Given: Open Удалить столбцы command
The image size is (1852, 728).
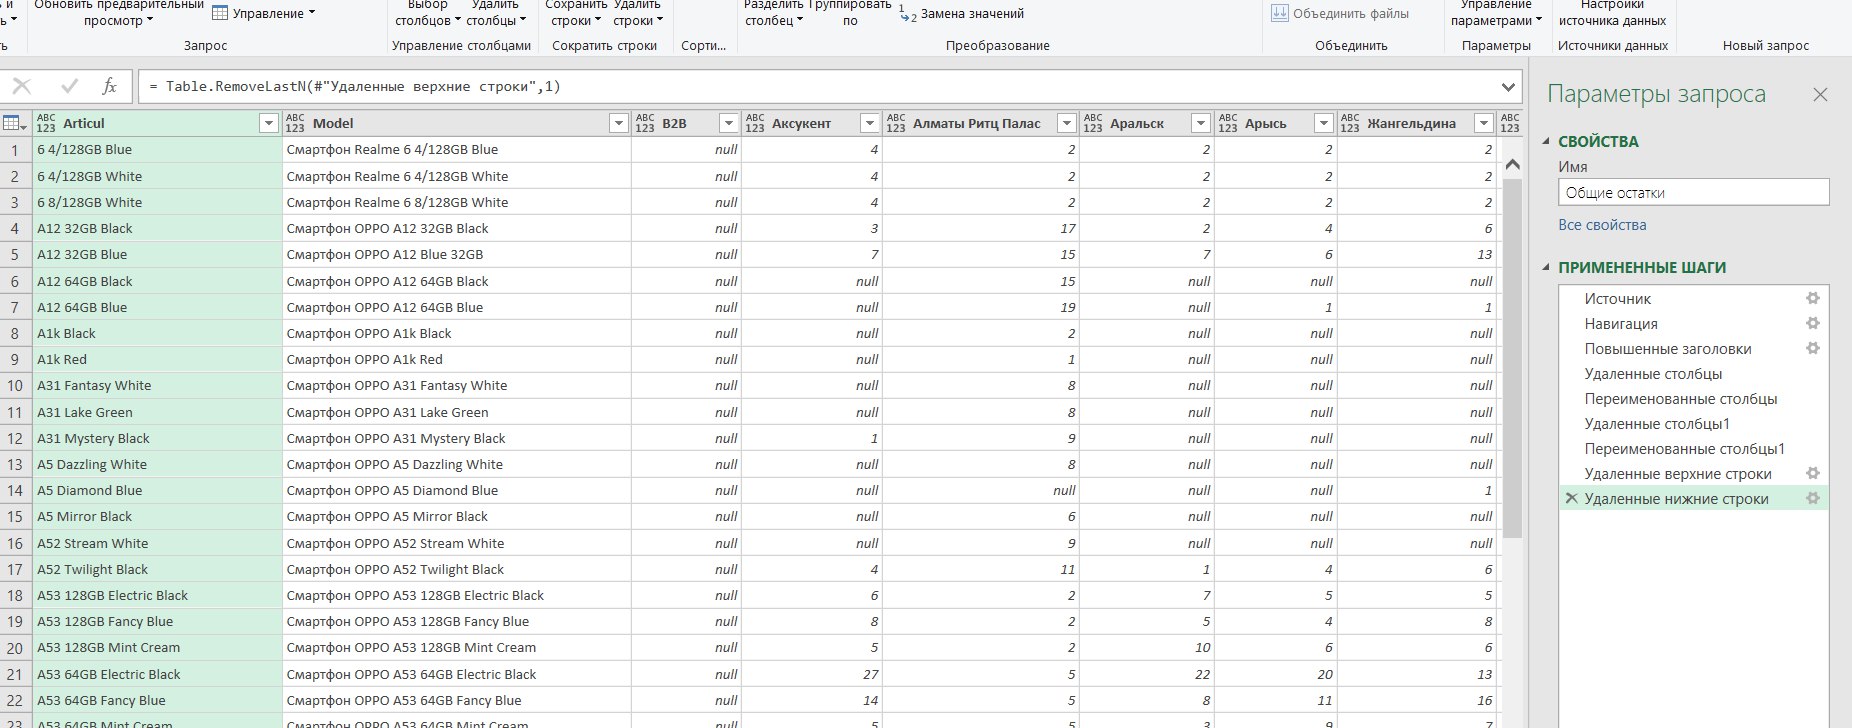Looking at the screenshot, I should (495, 12).
